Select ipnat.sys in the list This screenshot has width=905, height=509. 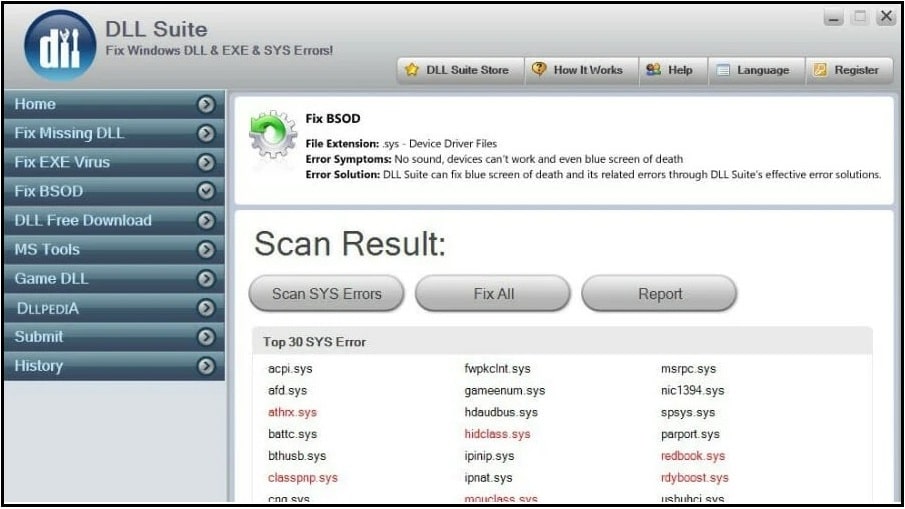point(488,478)
